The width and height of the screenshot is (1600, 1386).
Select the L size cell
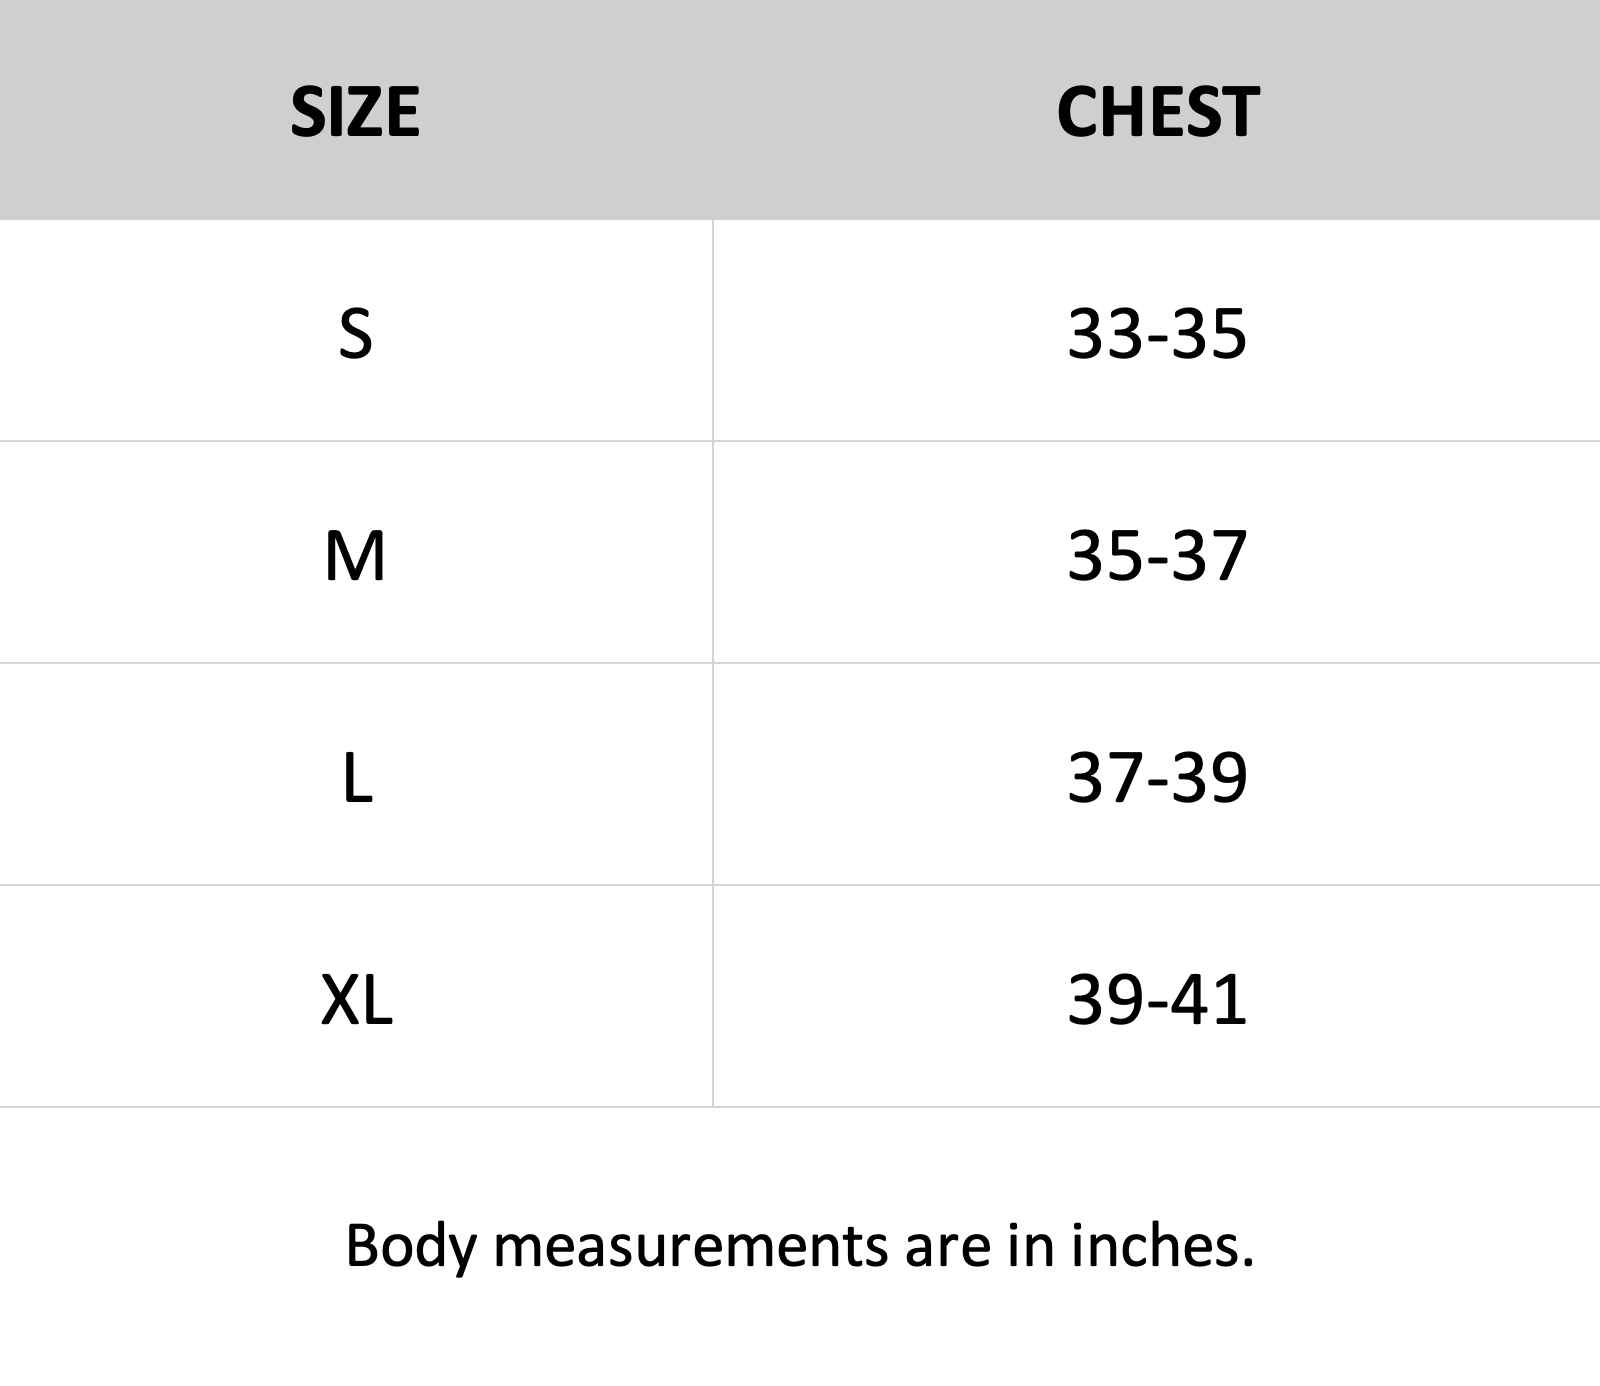tap(357, 777)
